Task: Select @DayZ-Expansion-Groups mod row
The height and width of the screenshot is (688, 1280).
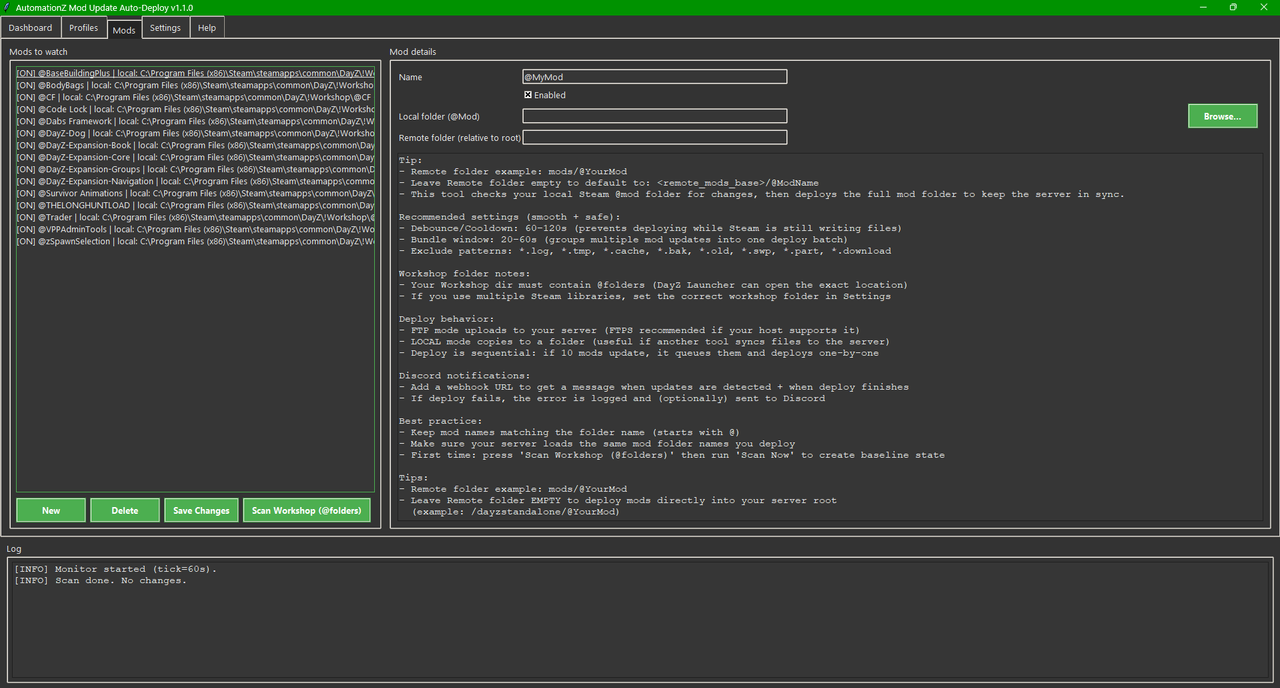Action: pyautogui.click(x=196, y=169)
